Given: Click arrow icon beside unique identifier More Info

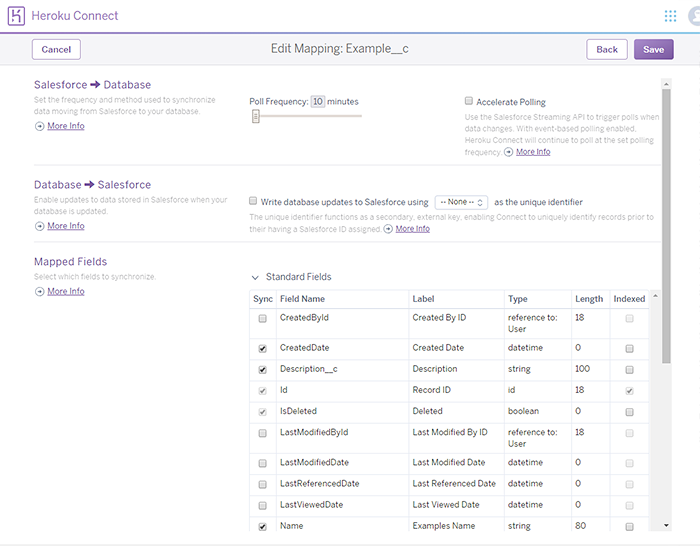Looking at the screenshot, I should coord(388,229).
